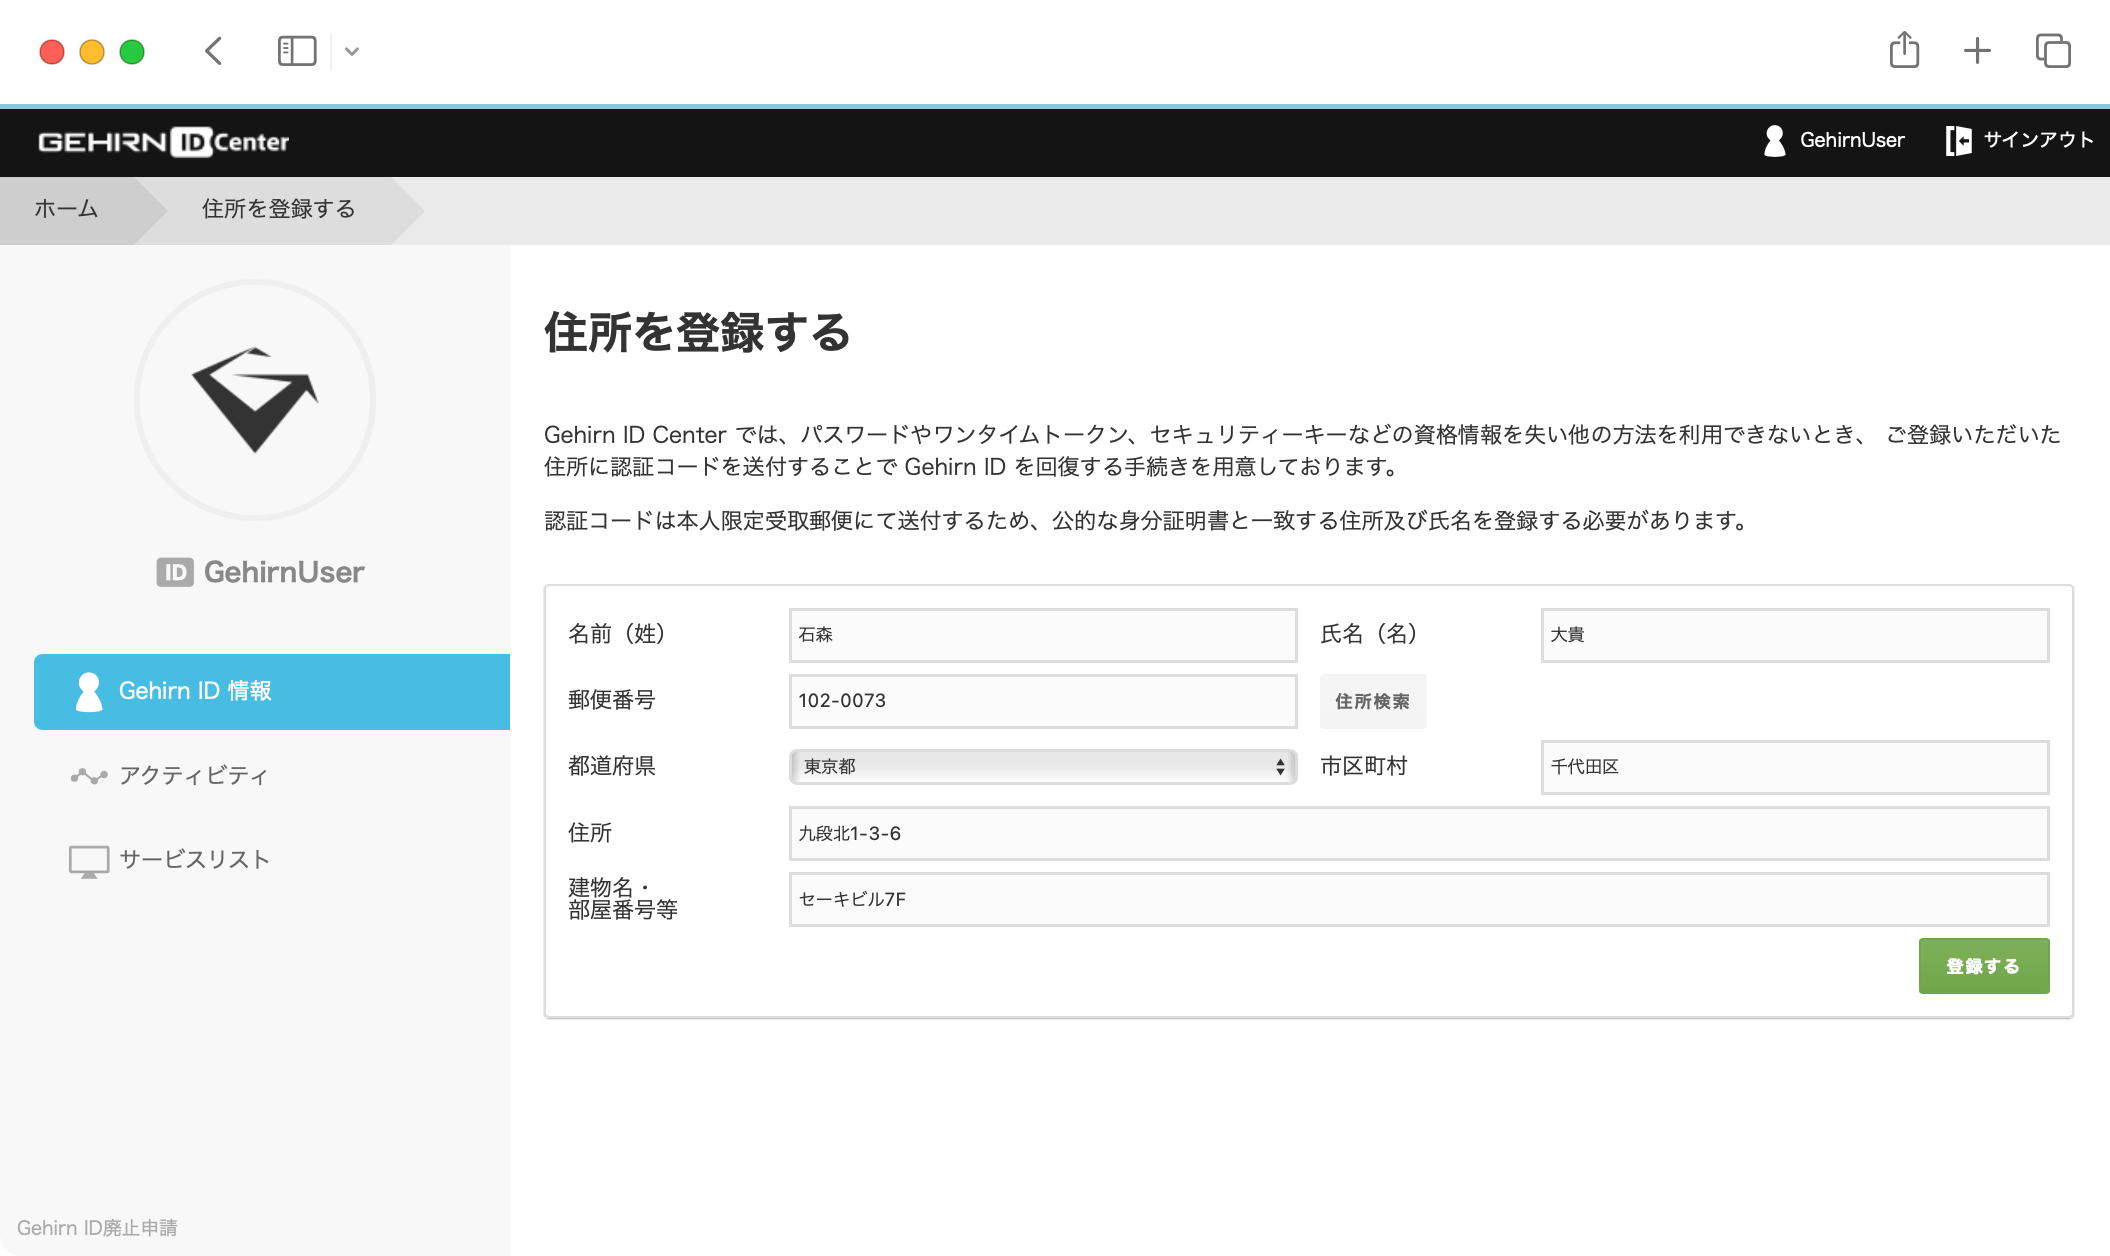The width and height of the screenshot is (2110, 1256).
Task: Open サービスリスト in the sidebar
Action: pyautogui.click(x=194, y=860)
